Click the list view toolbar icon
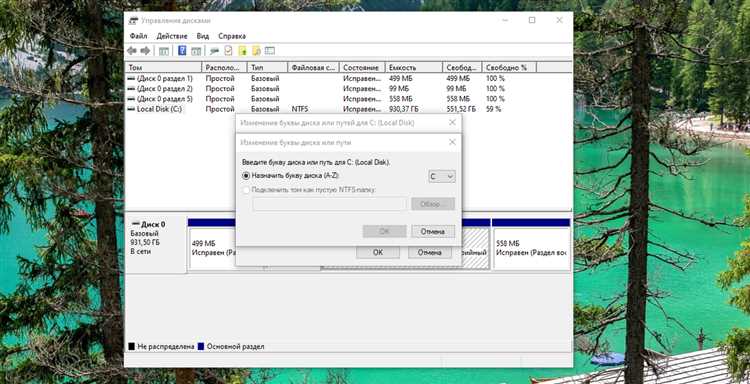 click(270, 51)
